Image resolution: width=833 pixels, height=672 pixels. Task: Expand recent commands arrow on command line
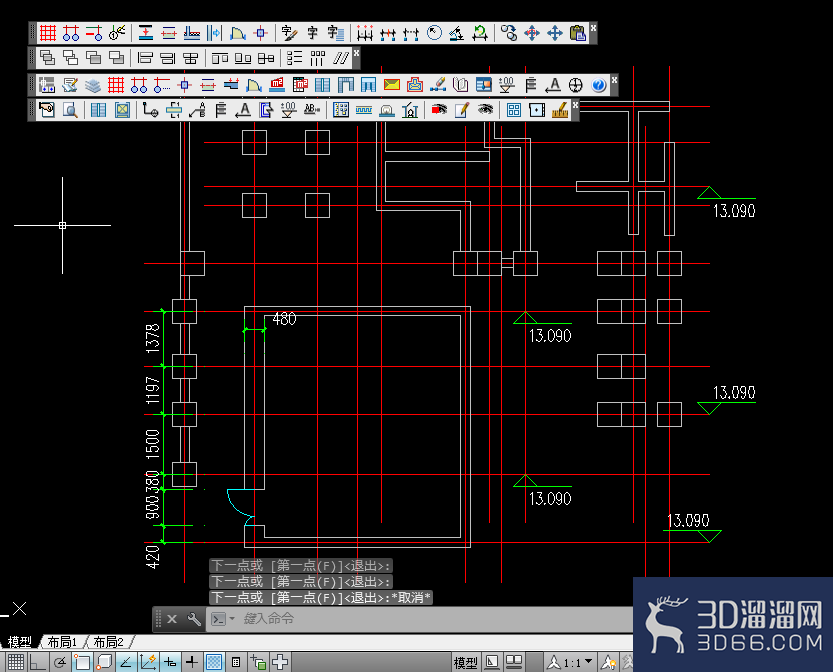[x=232, y=618]
